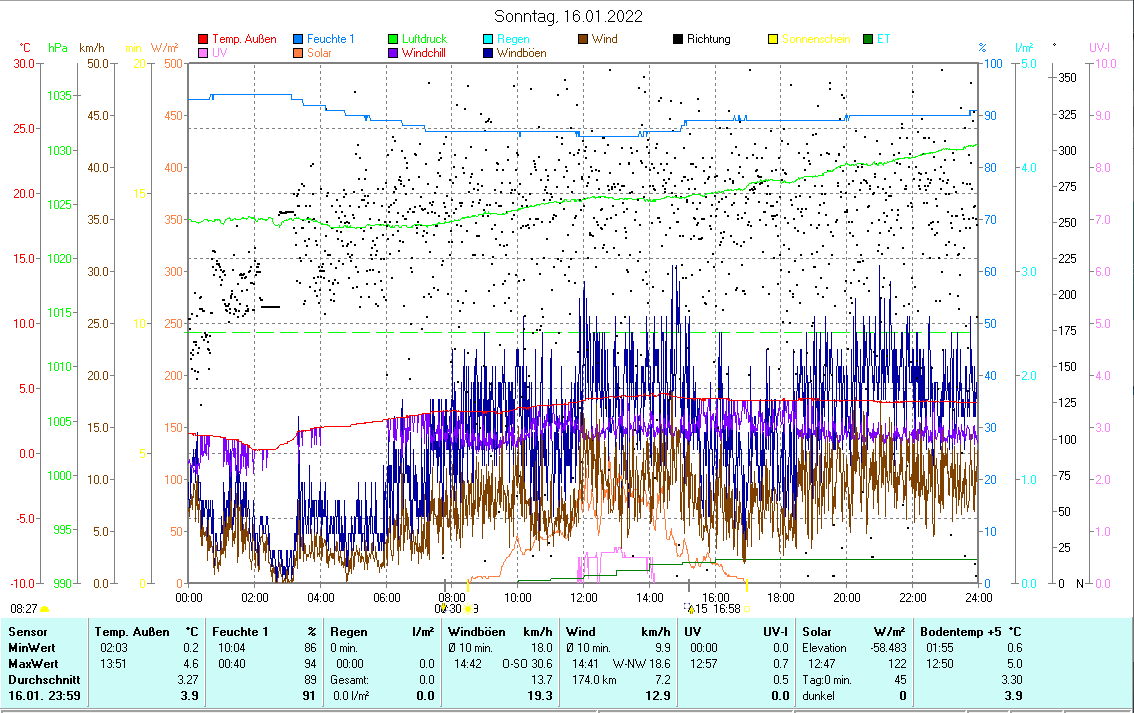Click the black Richtung legend square

(x=678, y=40)
